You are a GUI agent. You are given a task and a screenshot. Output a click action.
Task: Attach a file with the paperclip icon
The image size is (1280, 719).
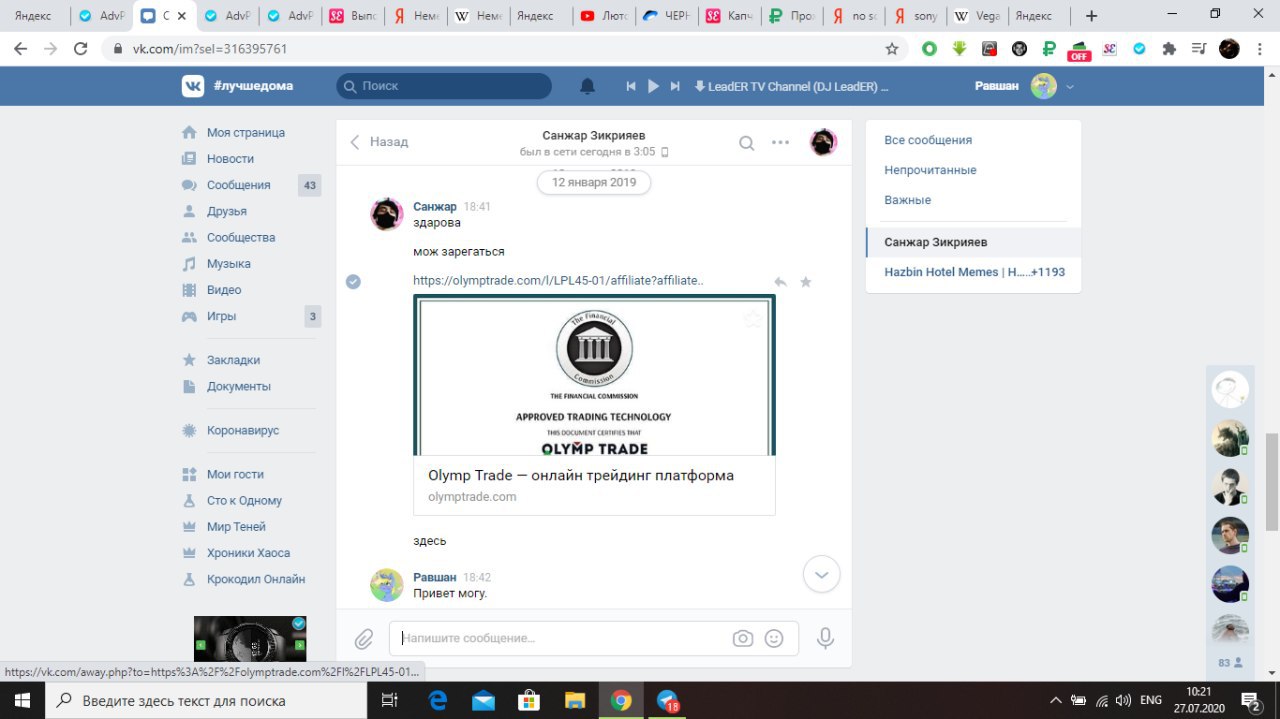pyautogui.click(x=364, y=638)
